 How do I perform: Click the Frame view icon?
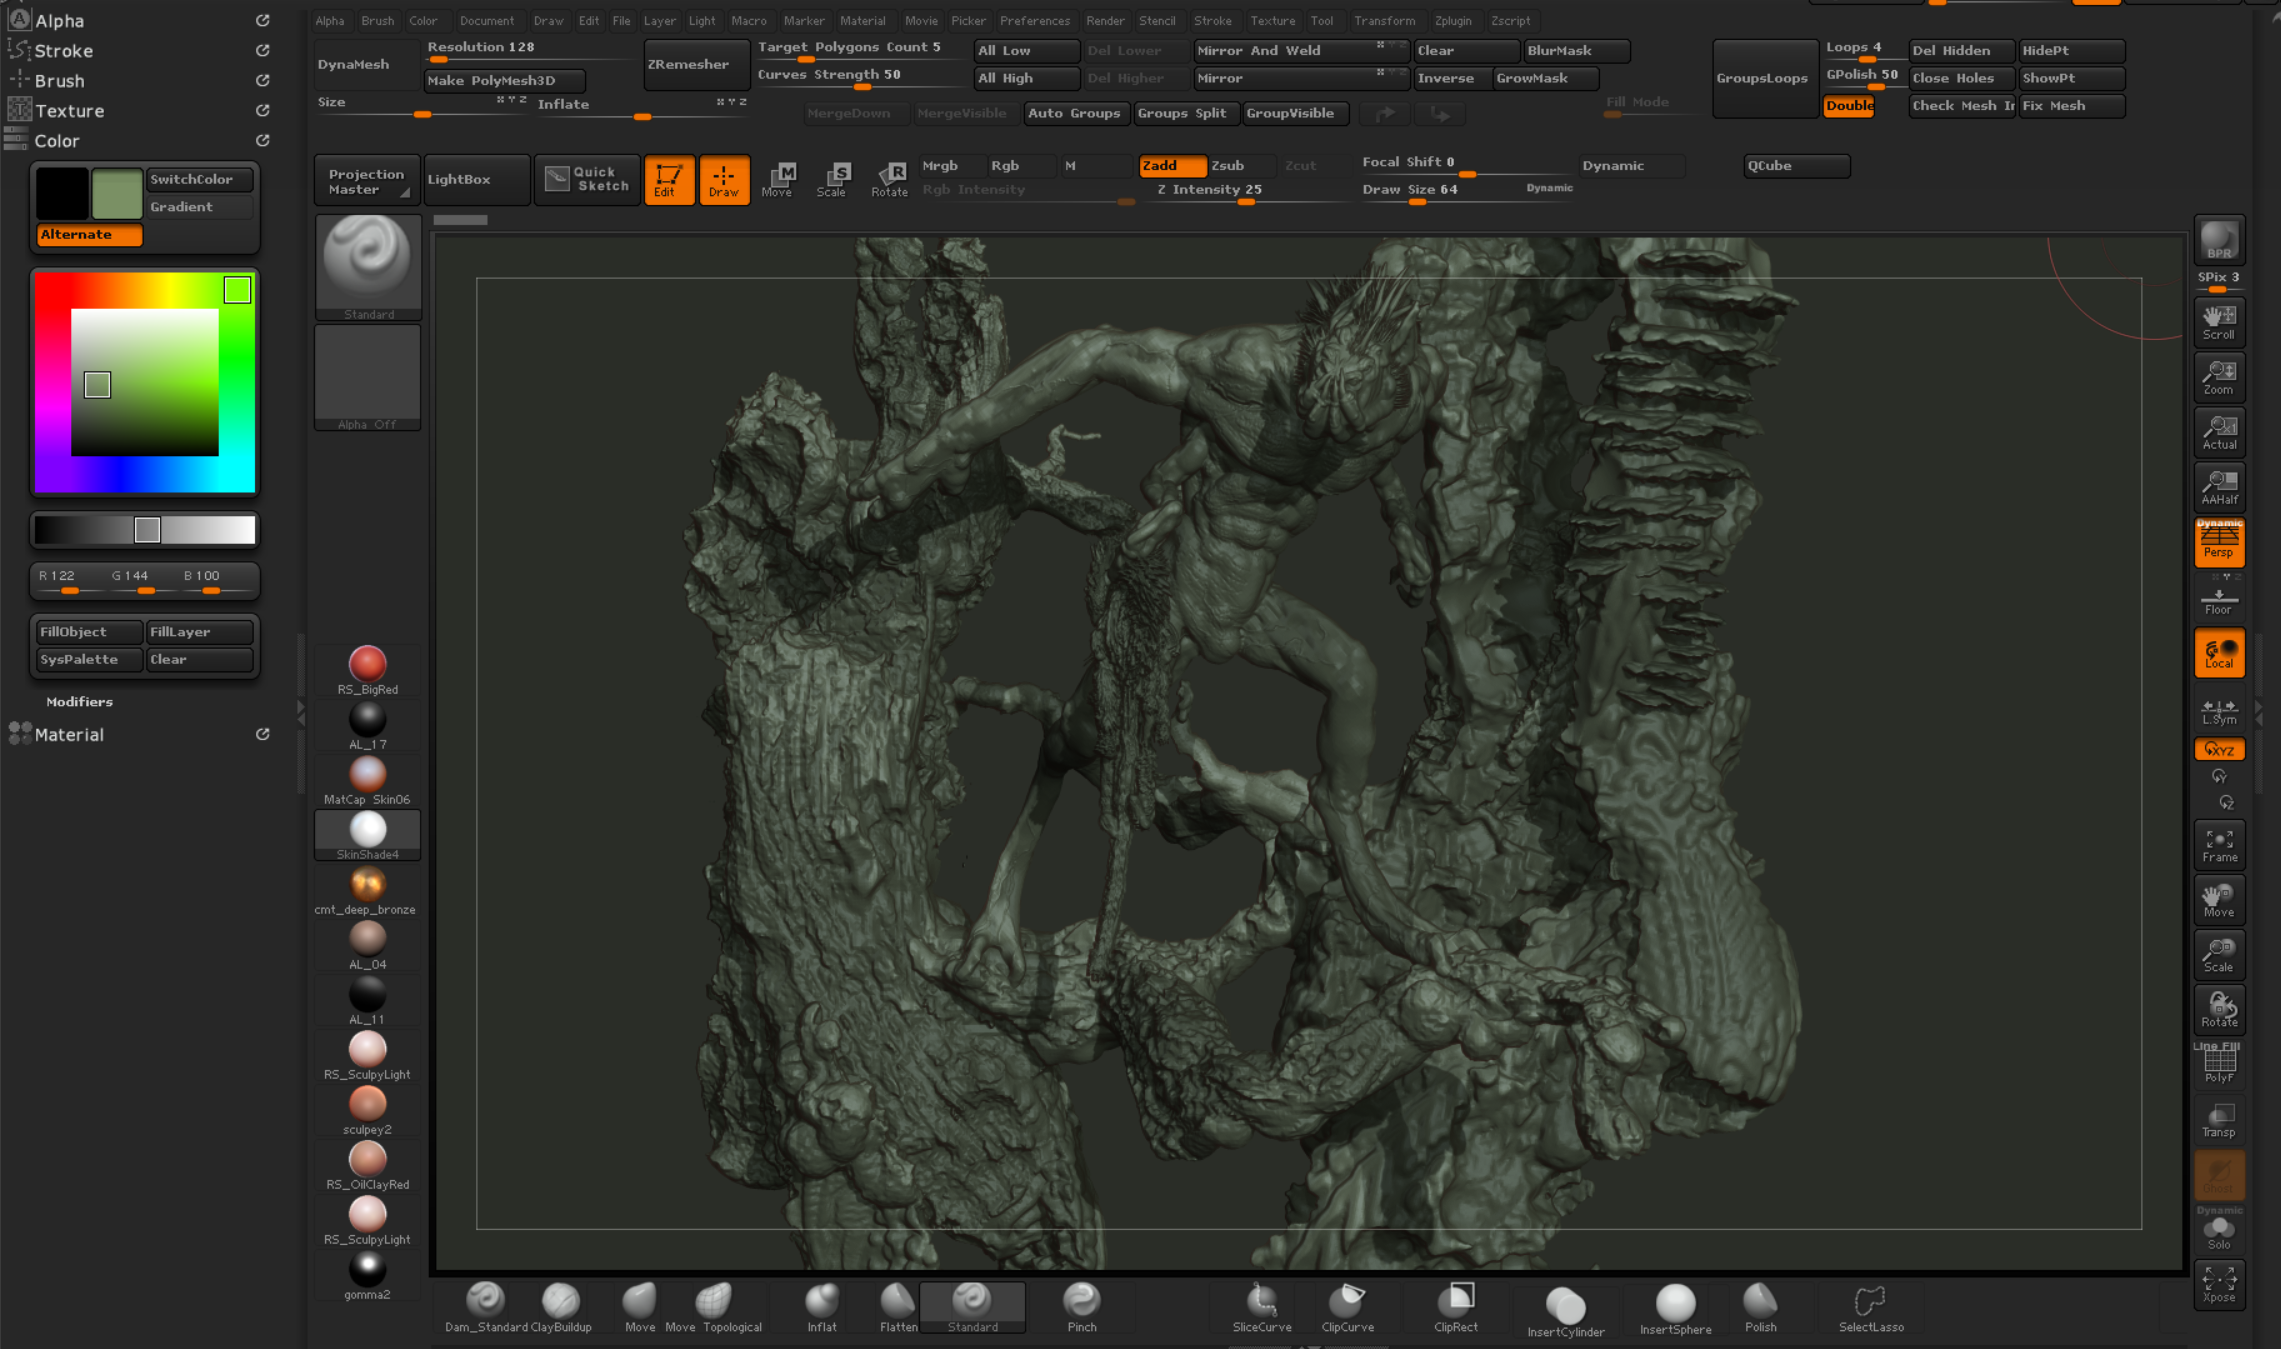tap(2218, 844)
